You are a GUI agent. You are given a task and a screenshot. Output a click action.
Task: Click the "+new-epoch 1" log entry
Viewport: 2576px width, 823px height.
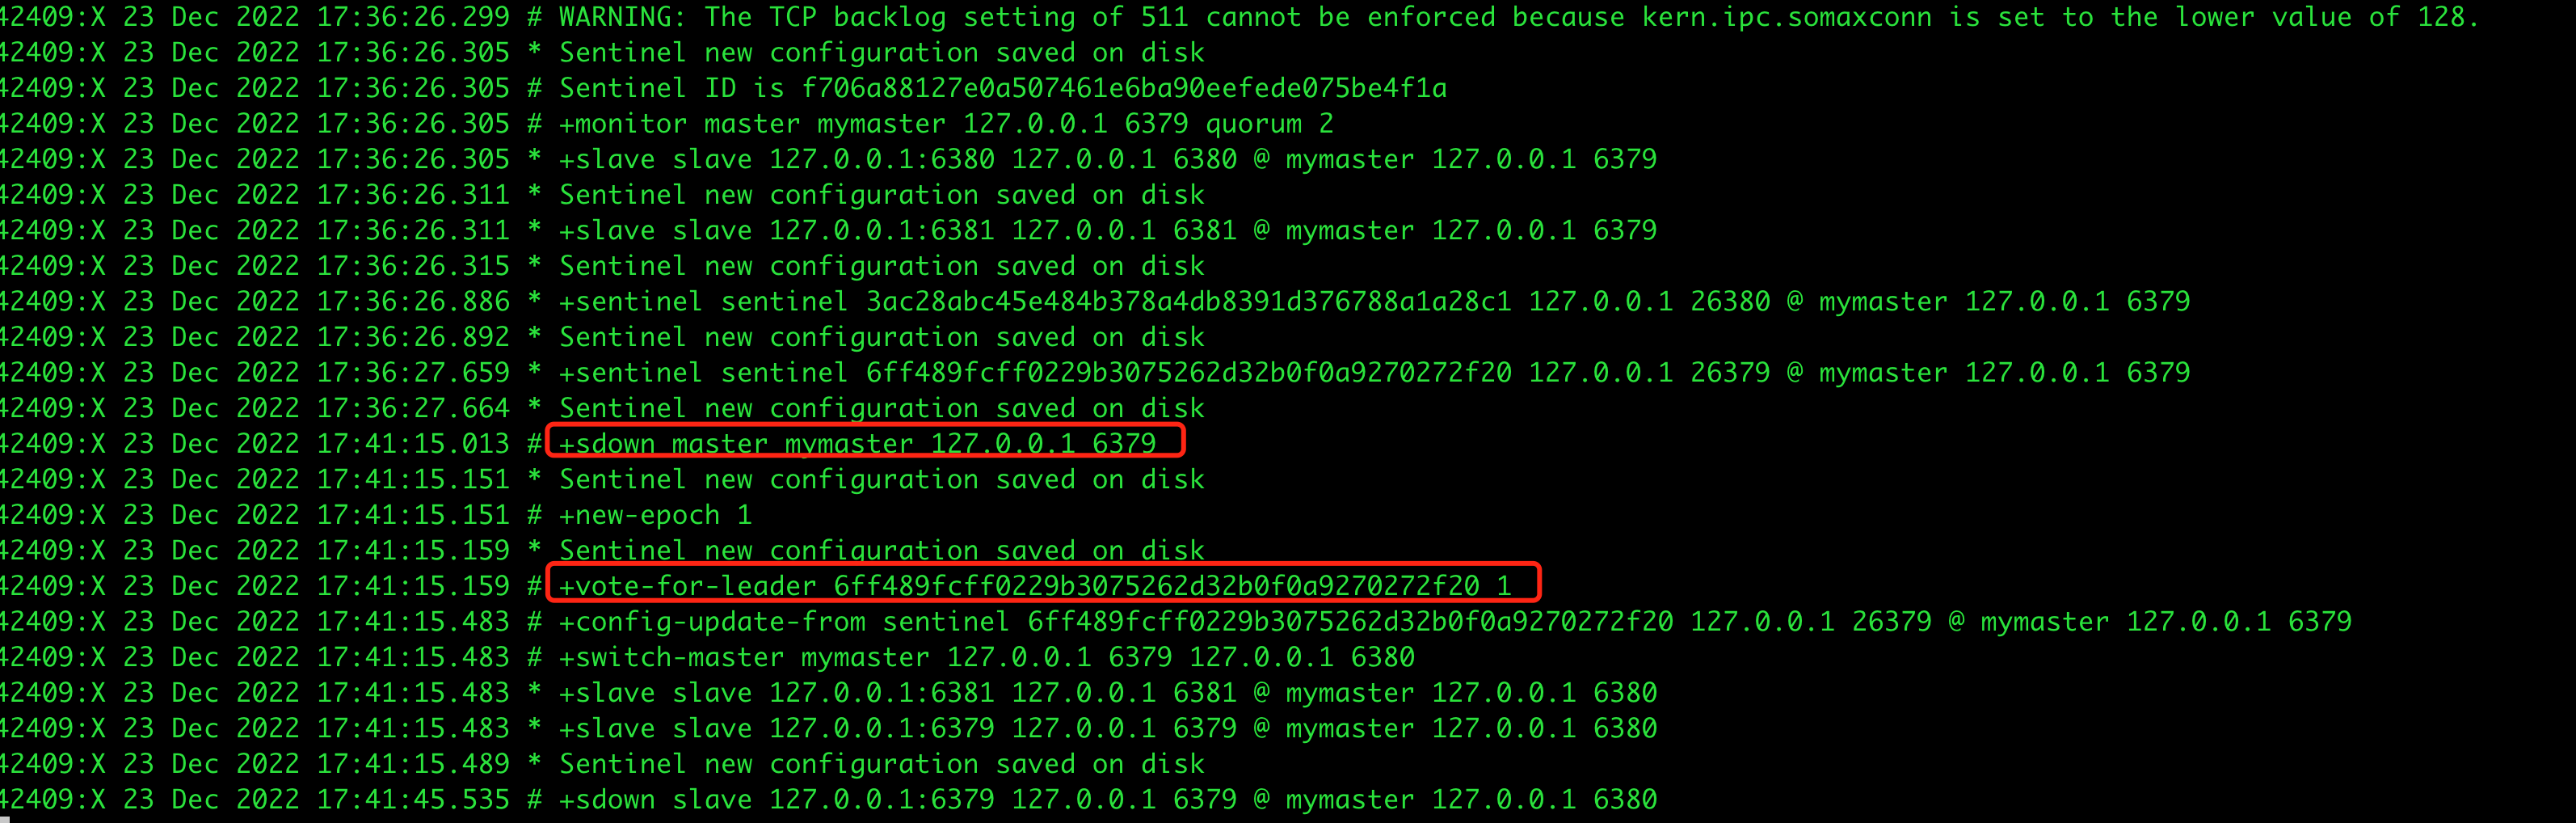[x=655, y=515]
